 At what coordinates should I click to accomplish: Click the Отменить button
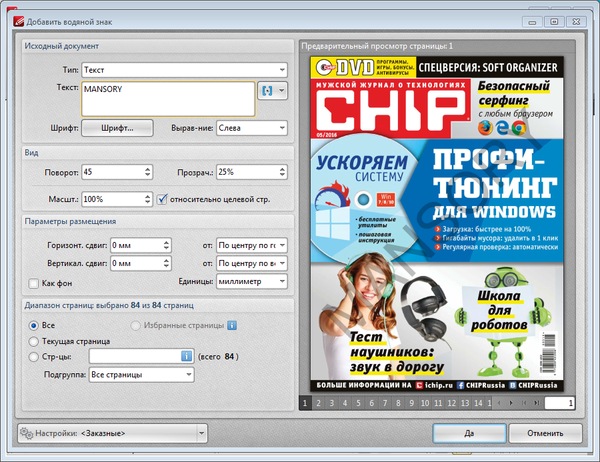(x=545, y=433)
